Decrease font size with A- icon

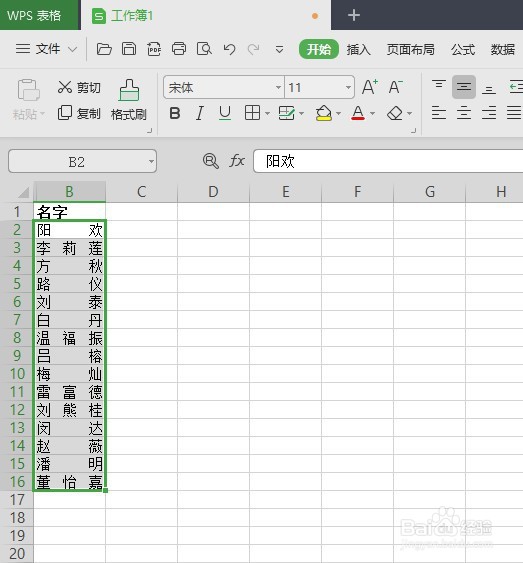click(x=396, y=87)
